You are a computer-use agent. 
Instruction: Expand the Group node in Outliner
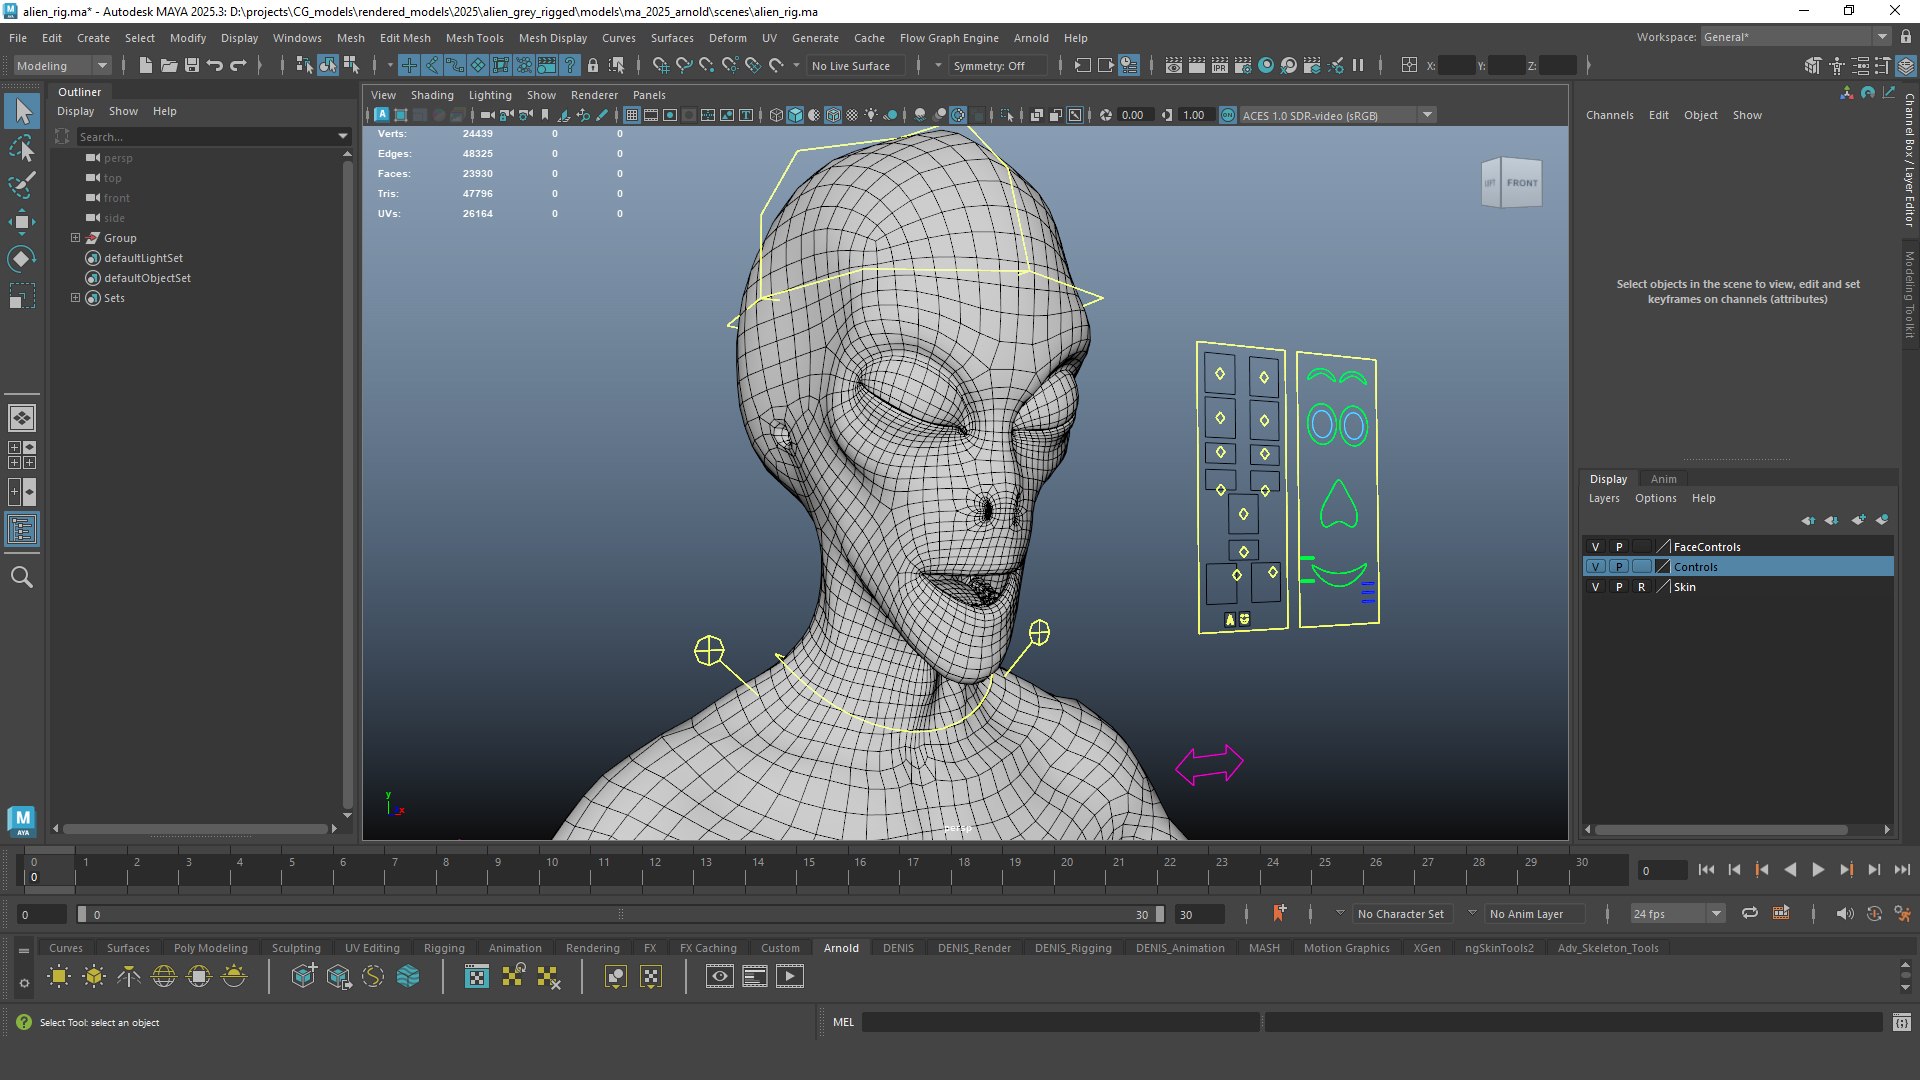coord(75,238)
